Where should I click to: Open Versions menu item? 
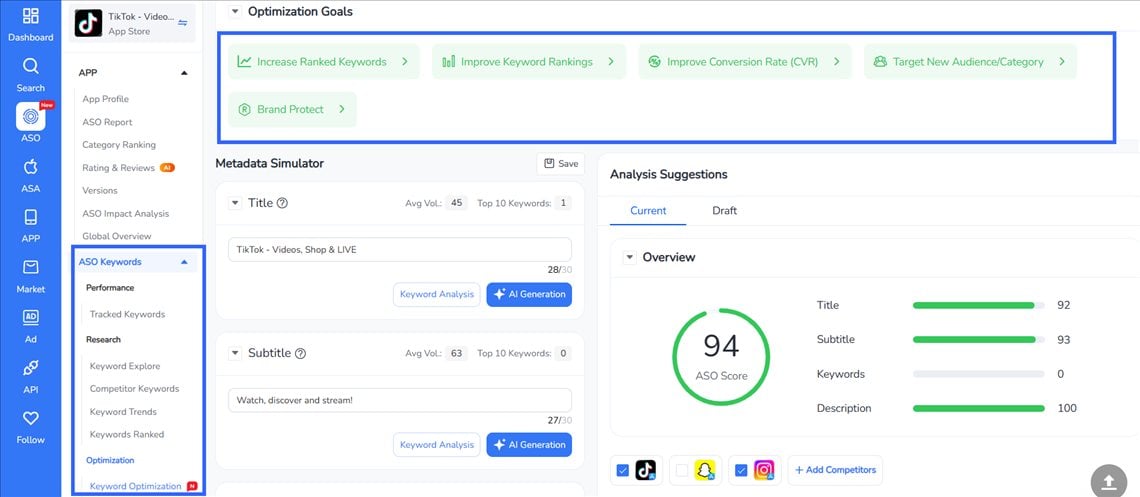coord(100,190)
